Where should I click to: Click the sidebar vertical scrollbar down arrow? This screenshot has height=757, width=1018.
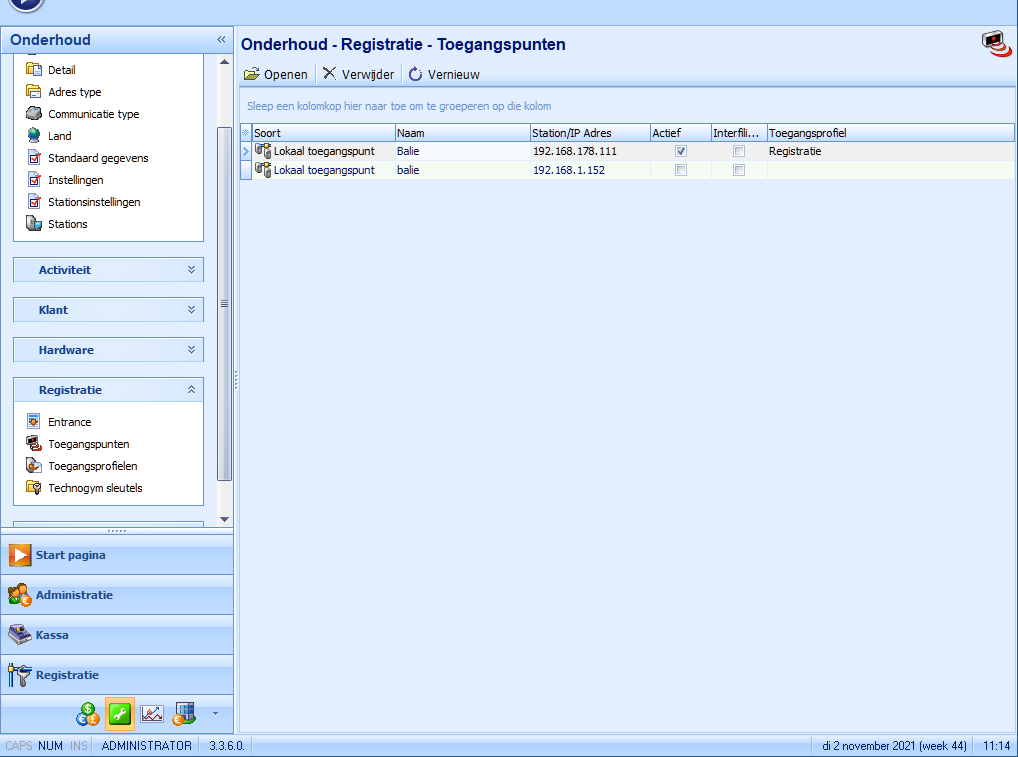click(224, 519)
